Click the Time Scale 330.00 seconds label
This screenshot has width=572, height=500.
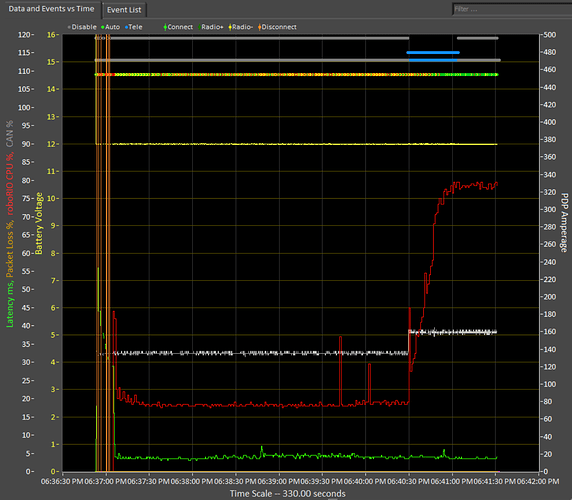287,494
